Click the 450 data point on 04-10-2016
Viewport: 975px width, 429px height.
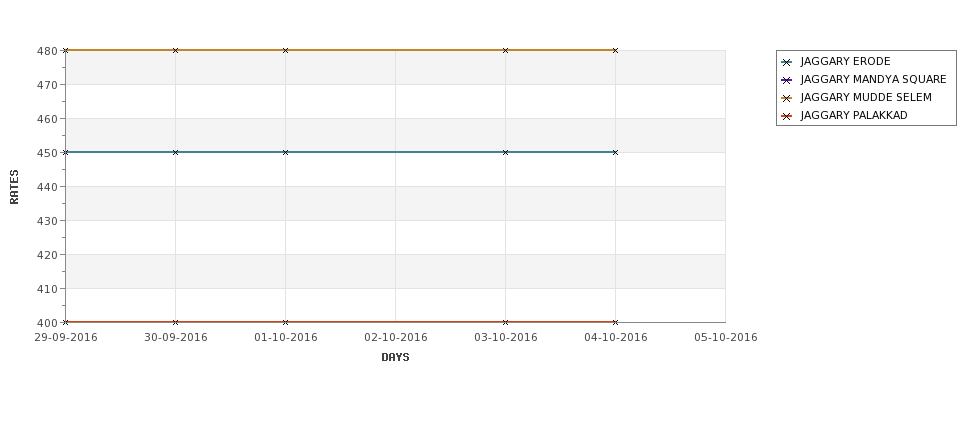coord(616,152)
